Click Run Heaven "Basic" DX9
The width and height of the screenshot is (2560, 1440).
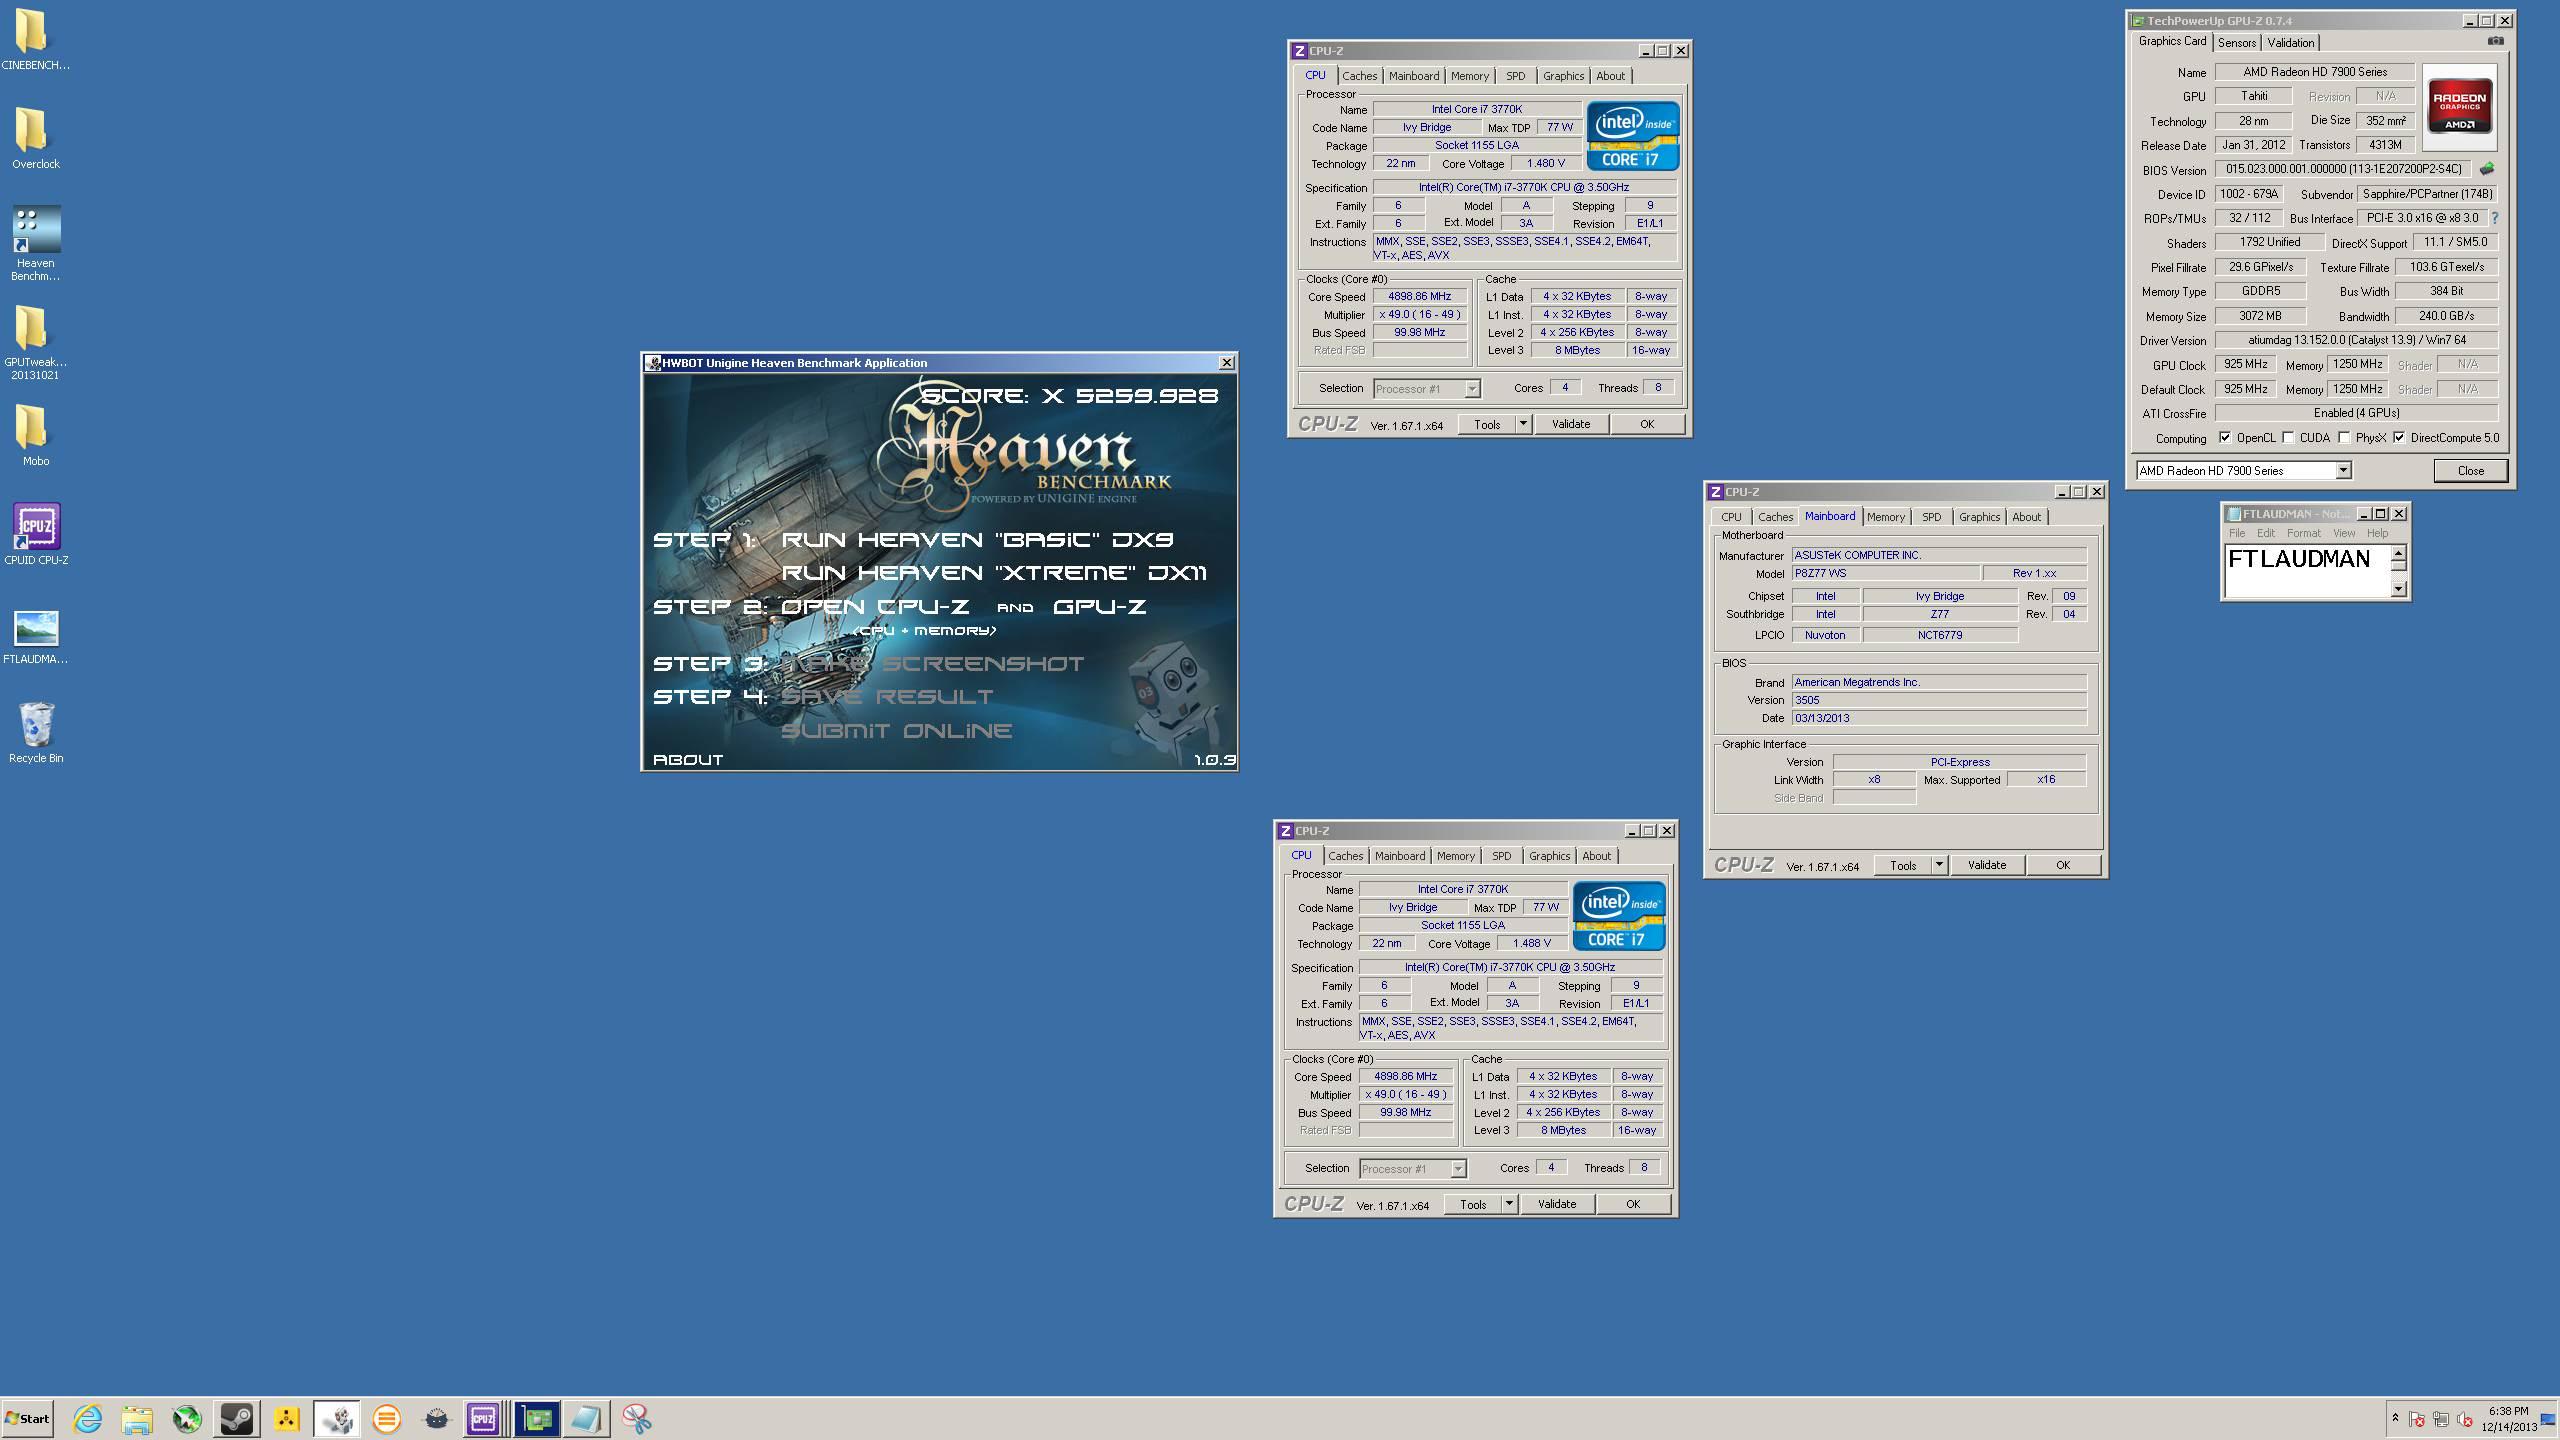[977, 540]
